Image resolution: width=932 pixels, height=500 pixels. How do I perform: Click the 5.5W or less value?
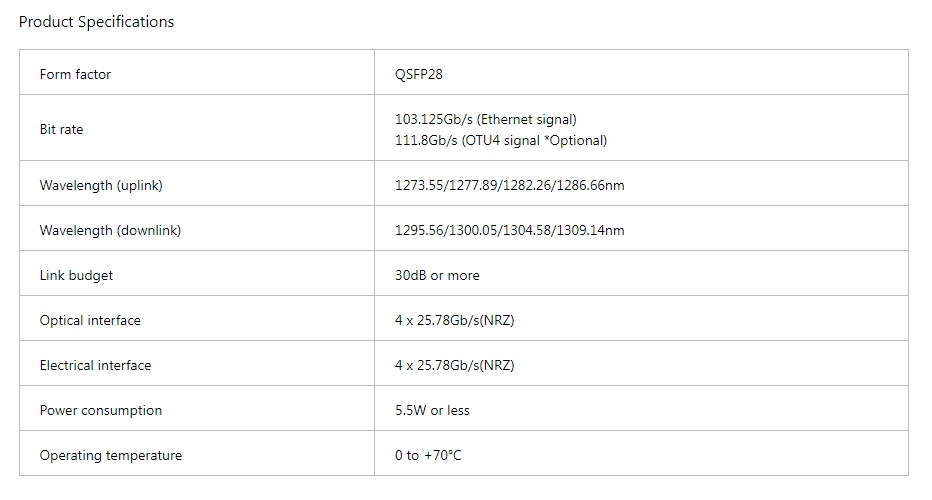[432, 411]
